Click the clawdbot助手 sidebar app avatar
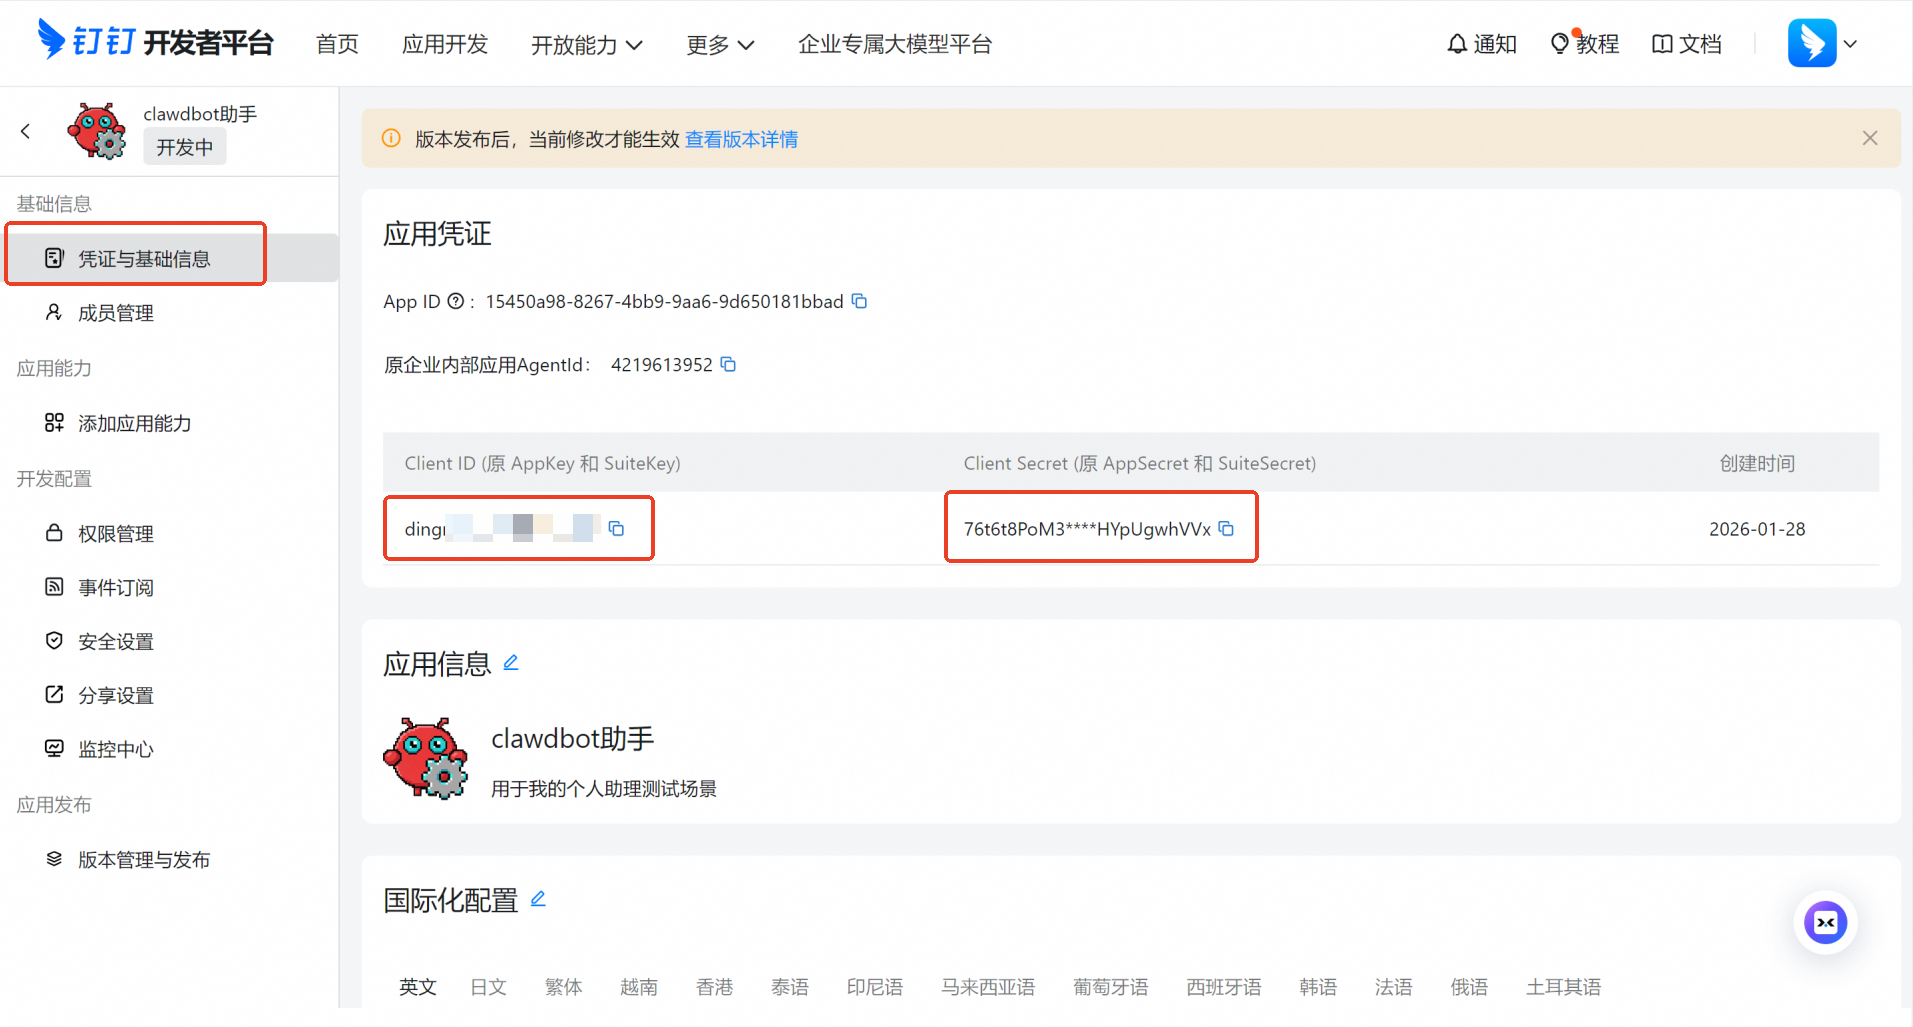 (x=97, y=131)
